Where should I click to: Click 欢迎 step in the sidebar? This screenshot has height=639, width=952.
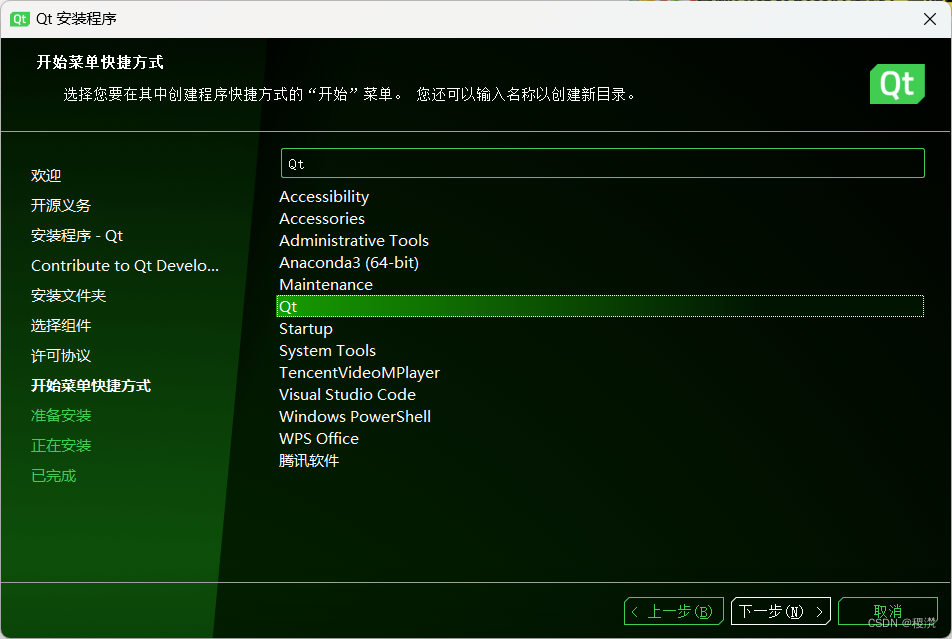(46, 176)
